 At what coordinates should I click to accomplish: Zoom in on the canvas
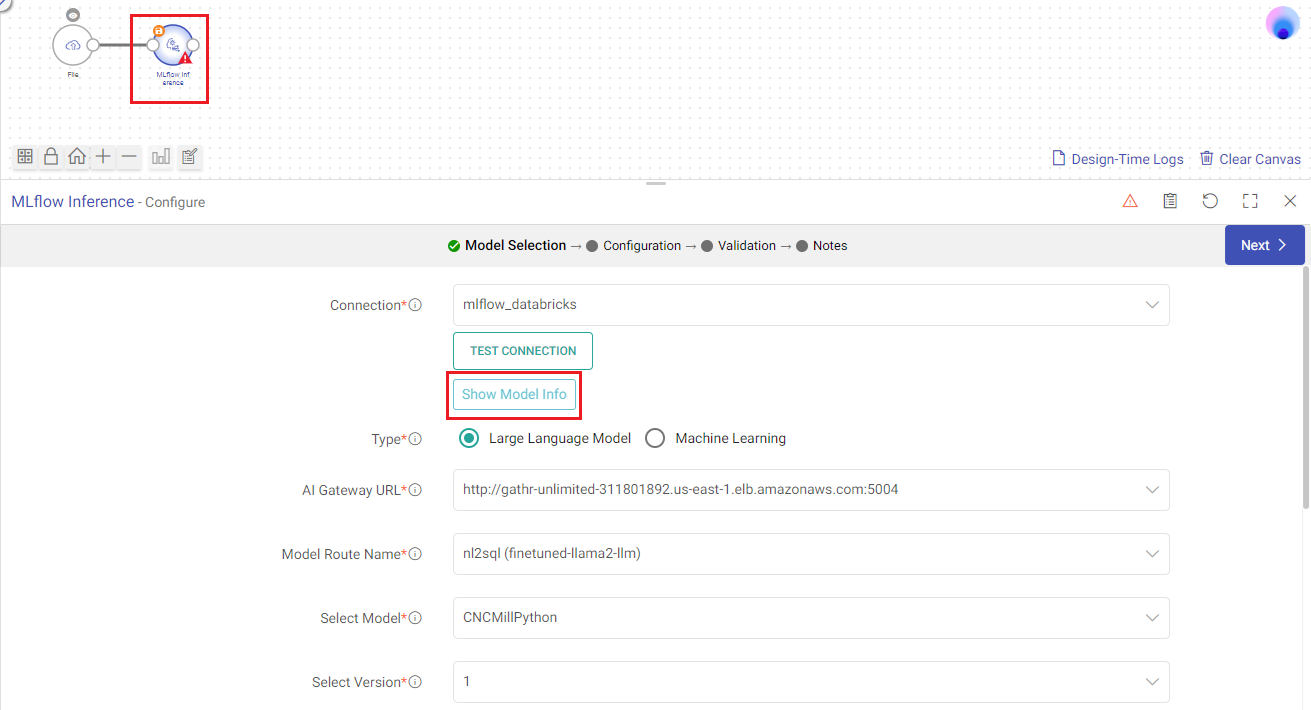[x=102, y=156]
